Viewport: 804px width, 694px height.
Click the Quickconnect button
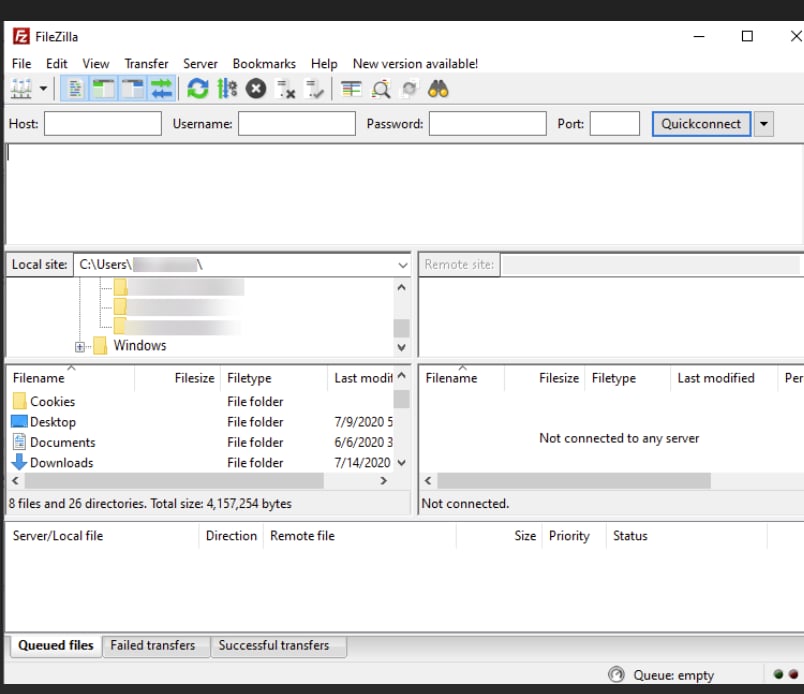point(701,124)
